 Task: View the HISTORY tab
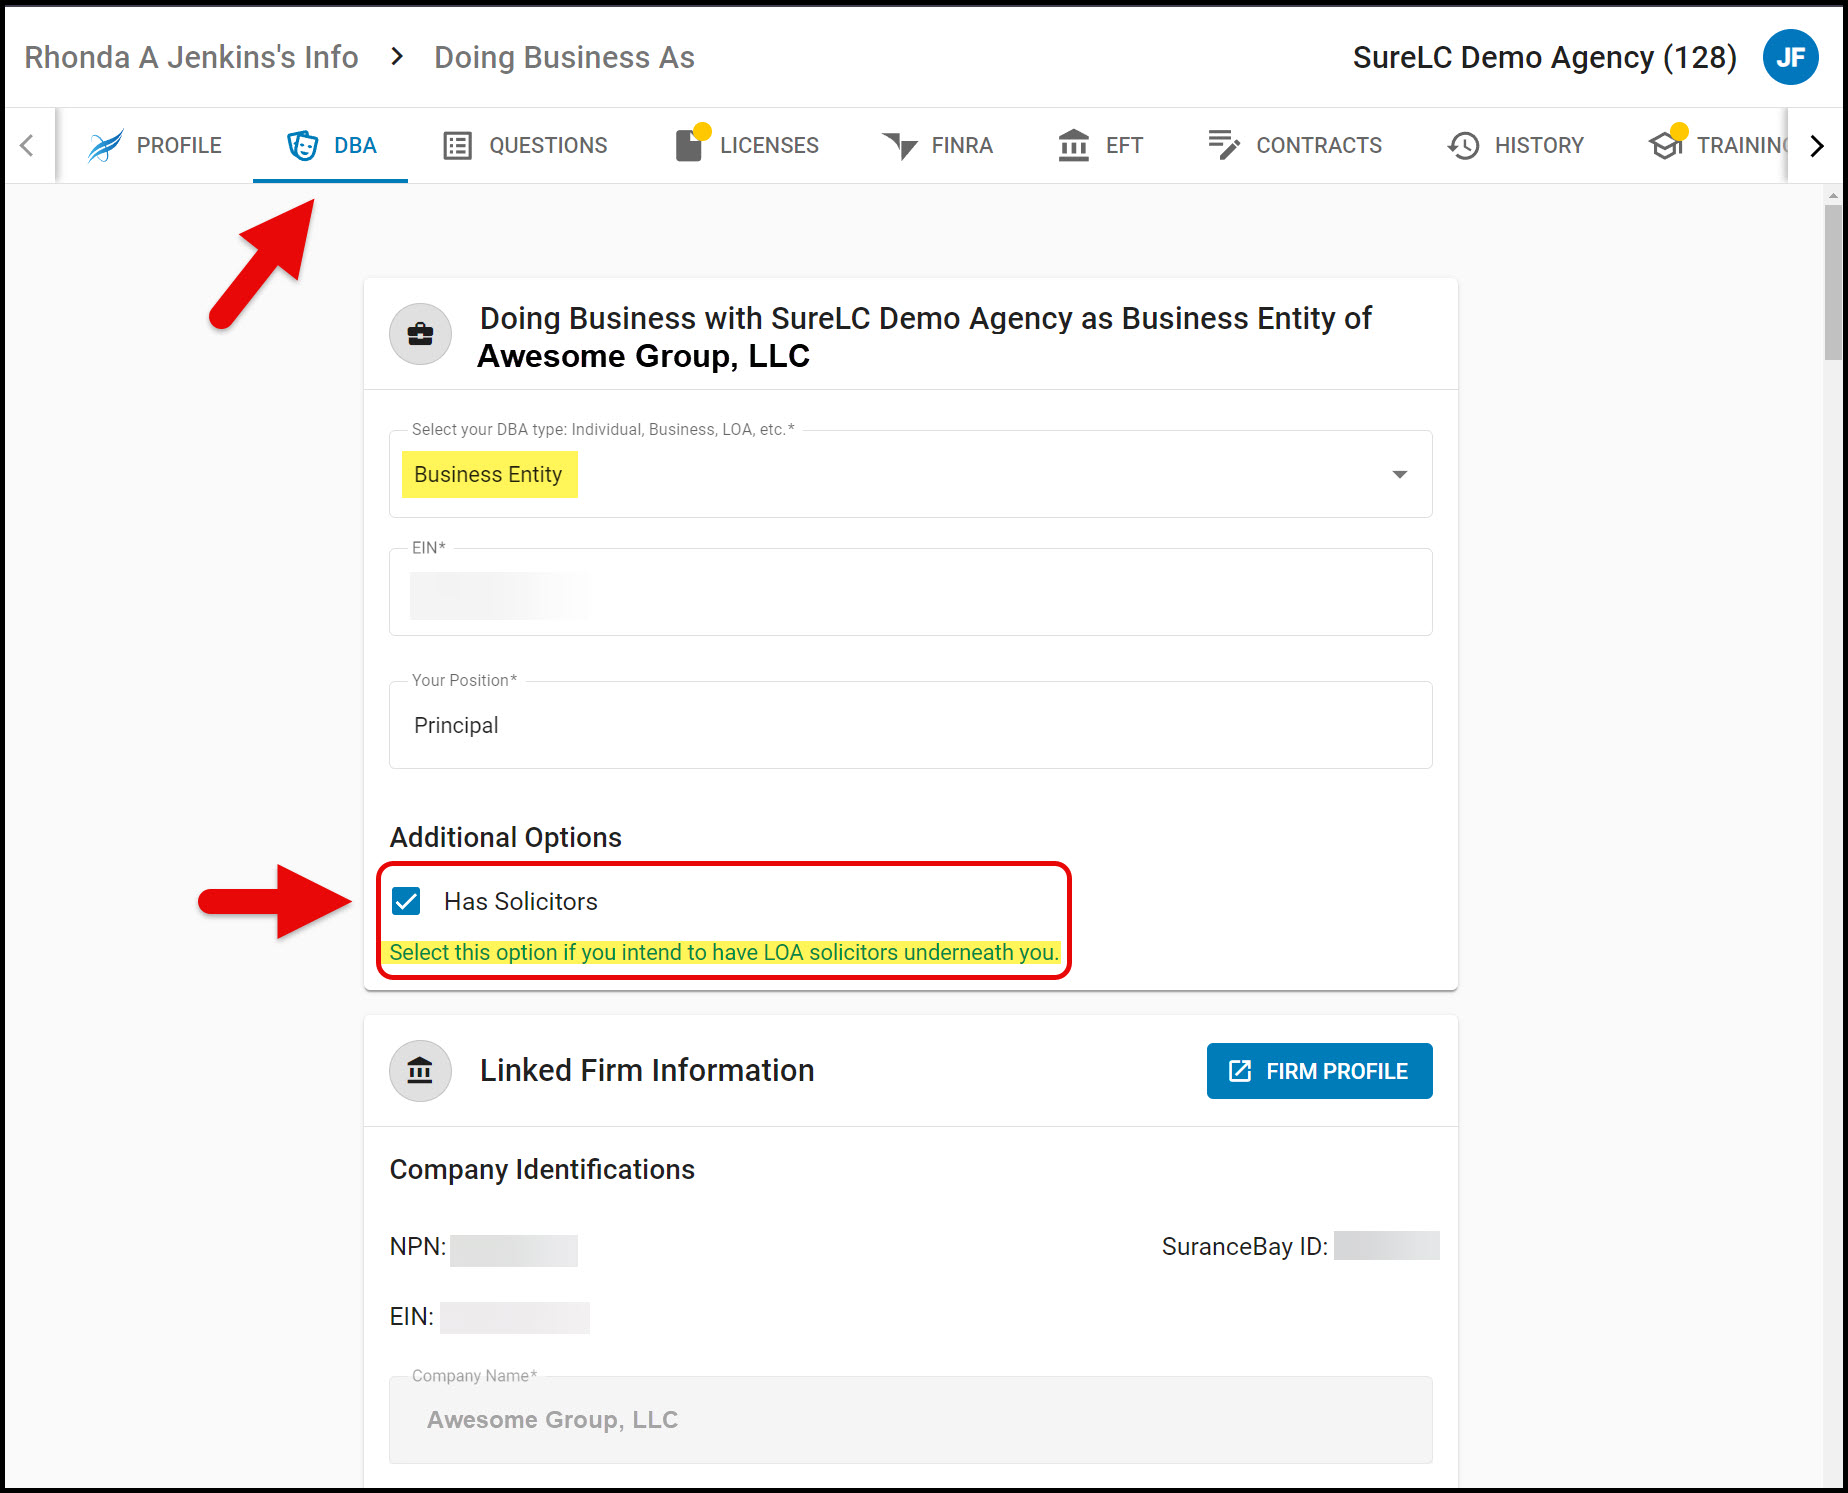[1515, 146]
